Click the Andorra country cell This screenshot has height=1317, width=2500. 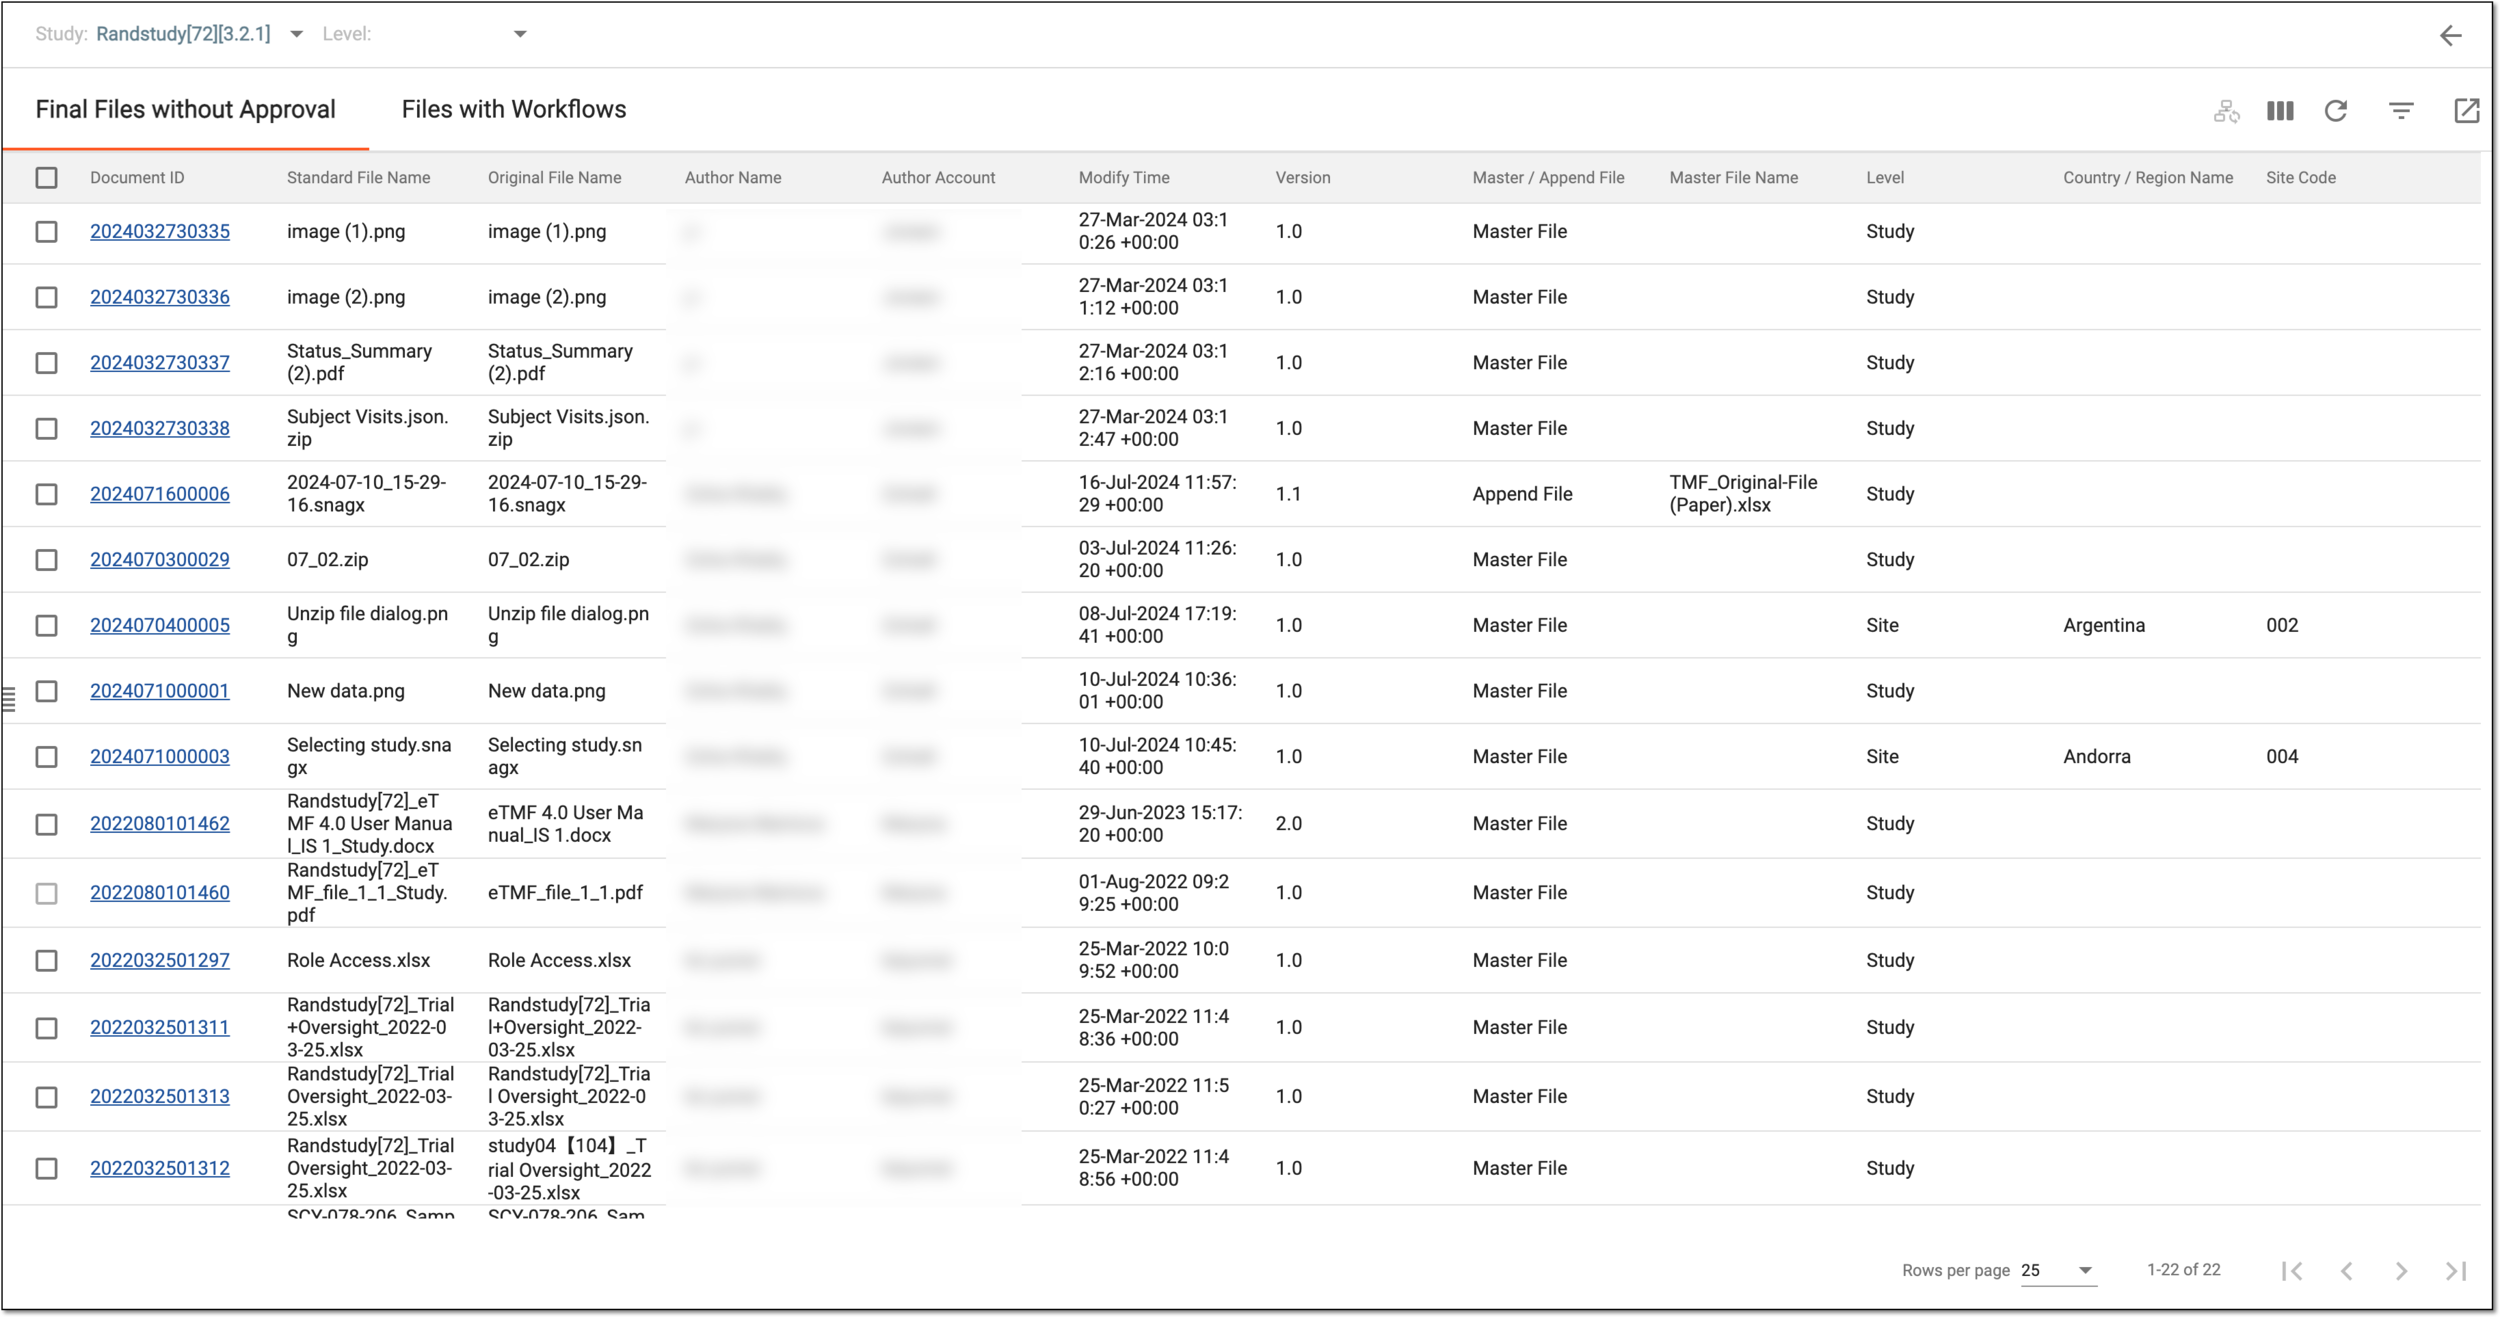point(2097,757)
